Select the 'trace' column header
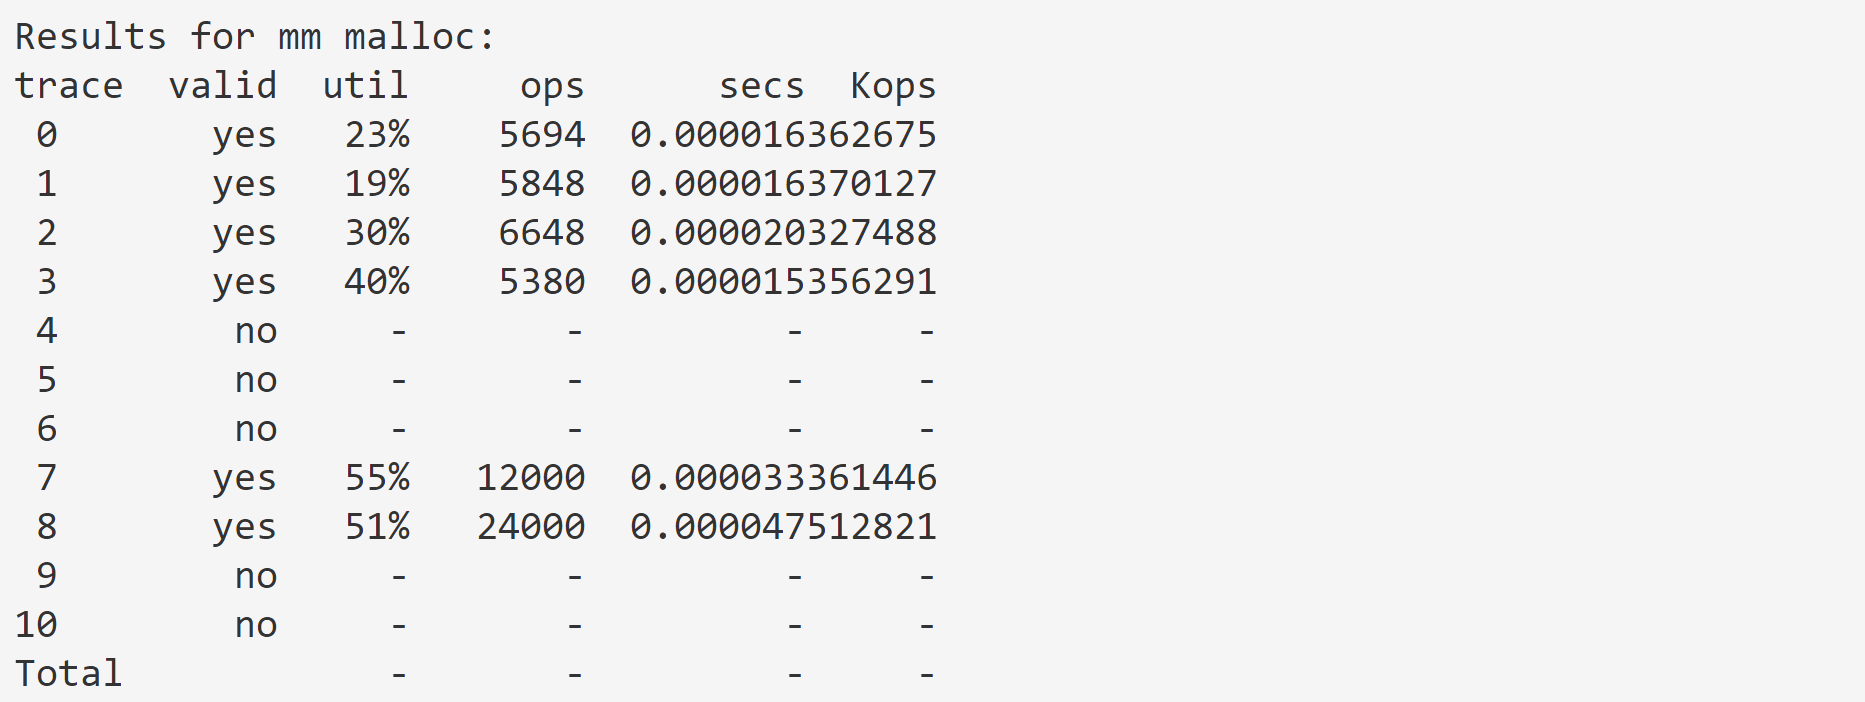This screenshot has height=702, width=1865. 69,86
